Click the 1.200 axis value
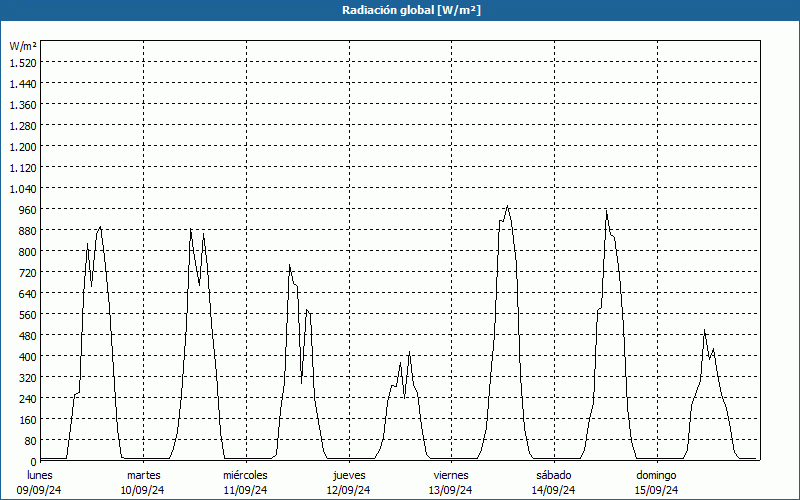800x500 pixels. (23, 146)
